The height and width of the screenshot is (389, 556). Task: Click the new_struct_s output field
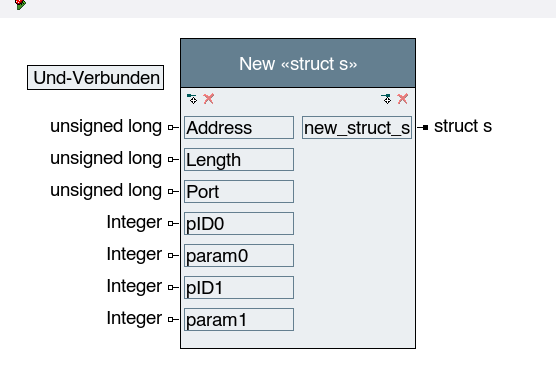click(x=357, y=127)
